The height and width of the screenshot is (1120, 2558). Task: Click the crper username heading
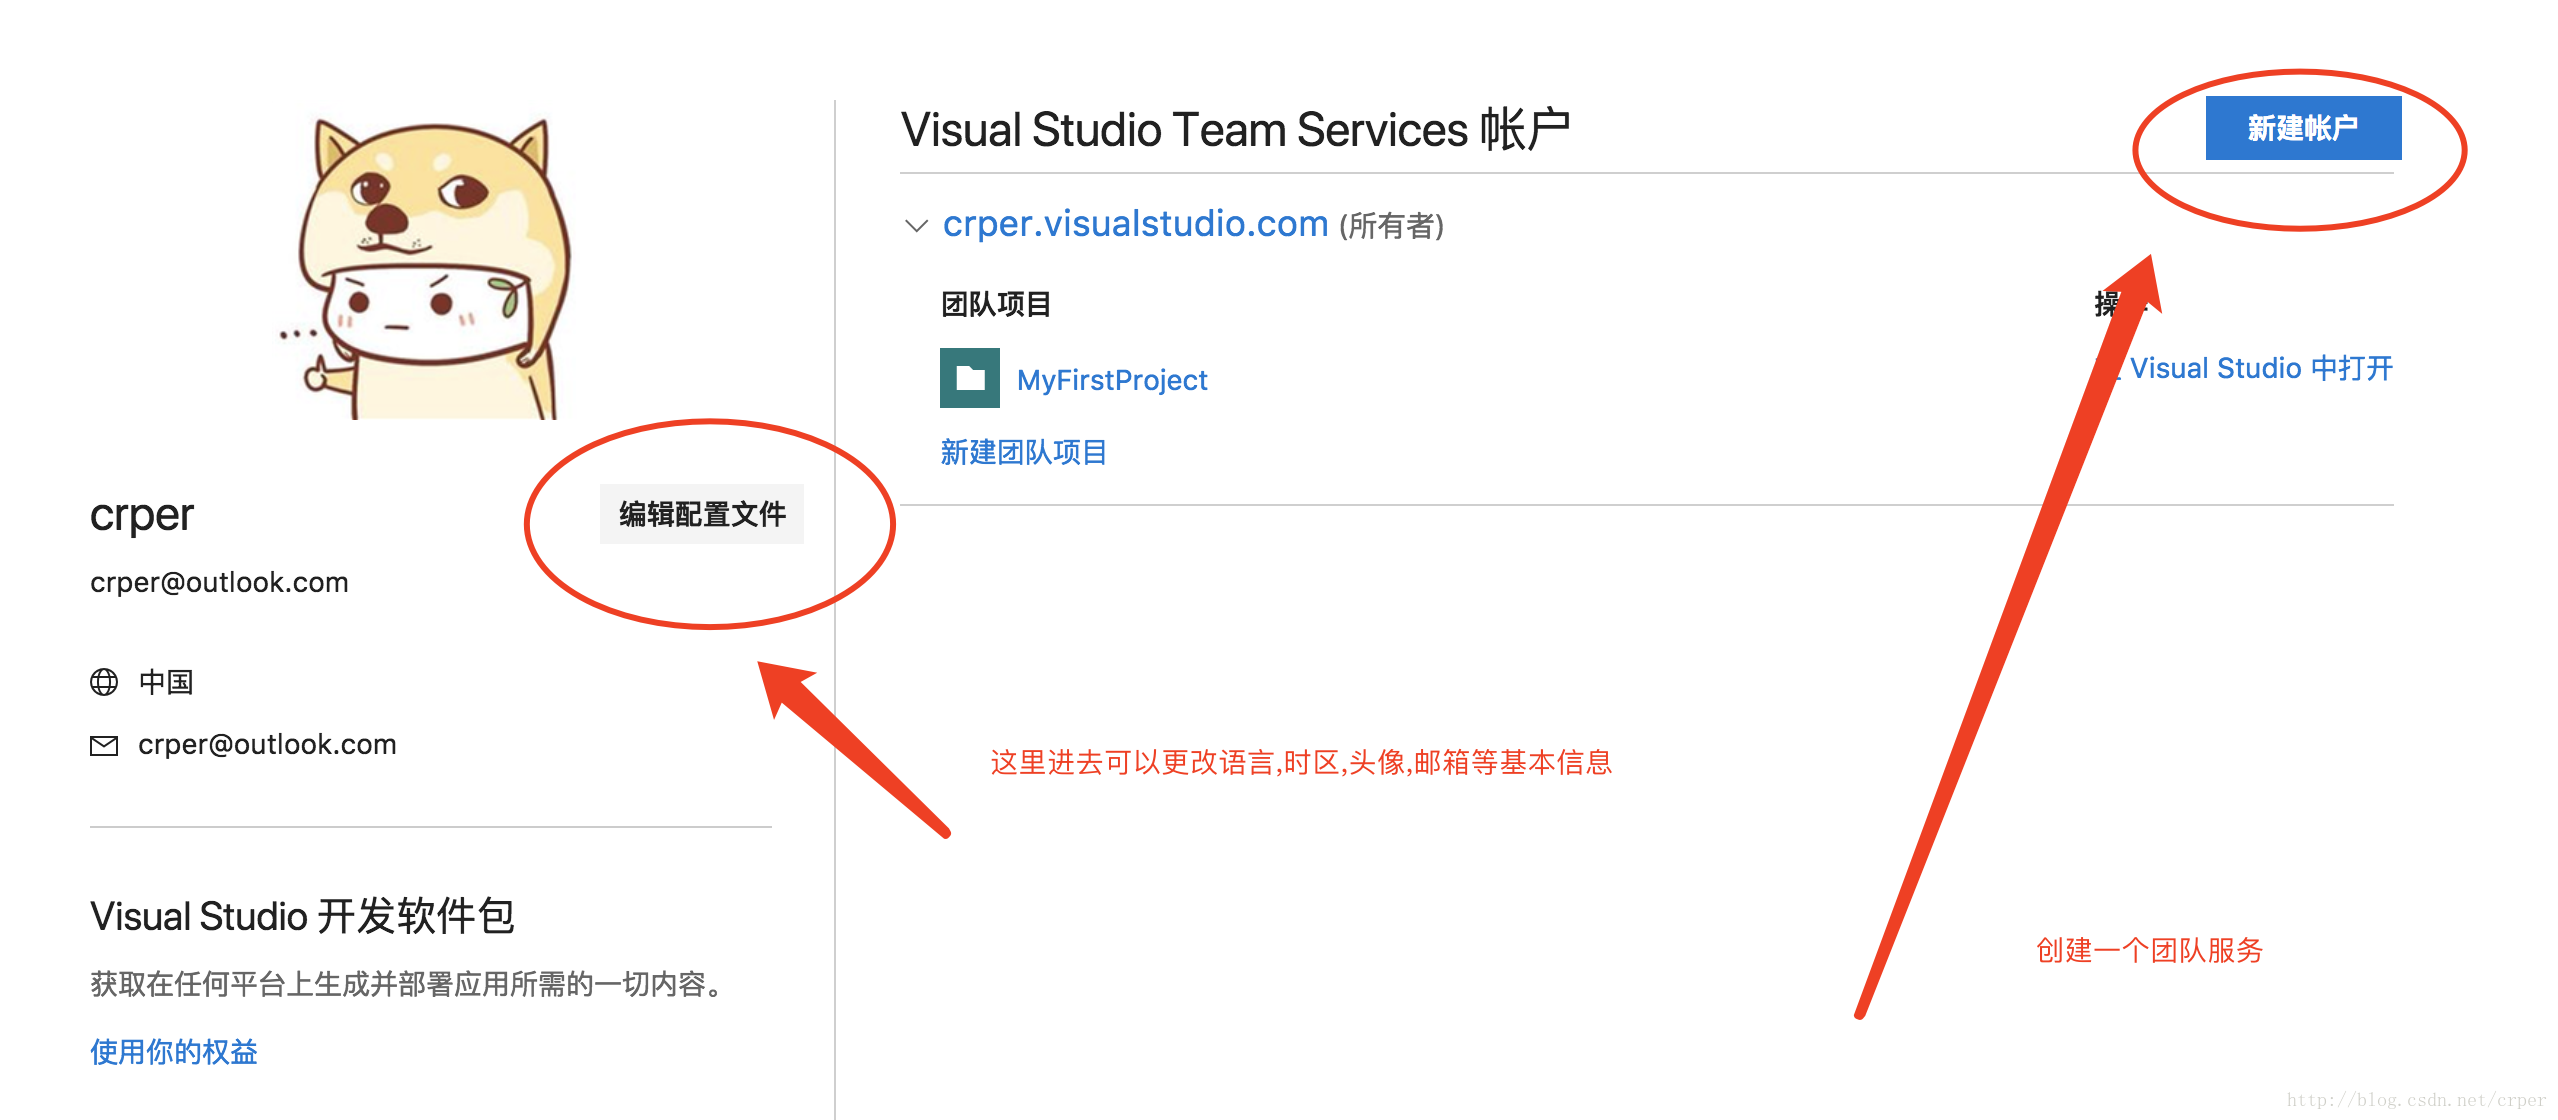142,516
